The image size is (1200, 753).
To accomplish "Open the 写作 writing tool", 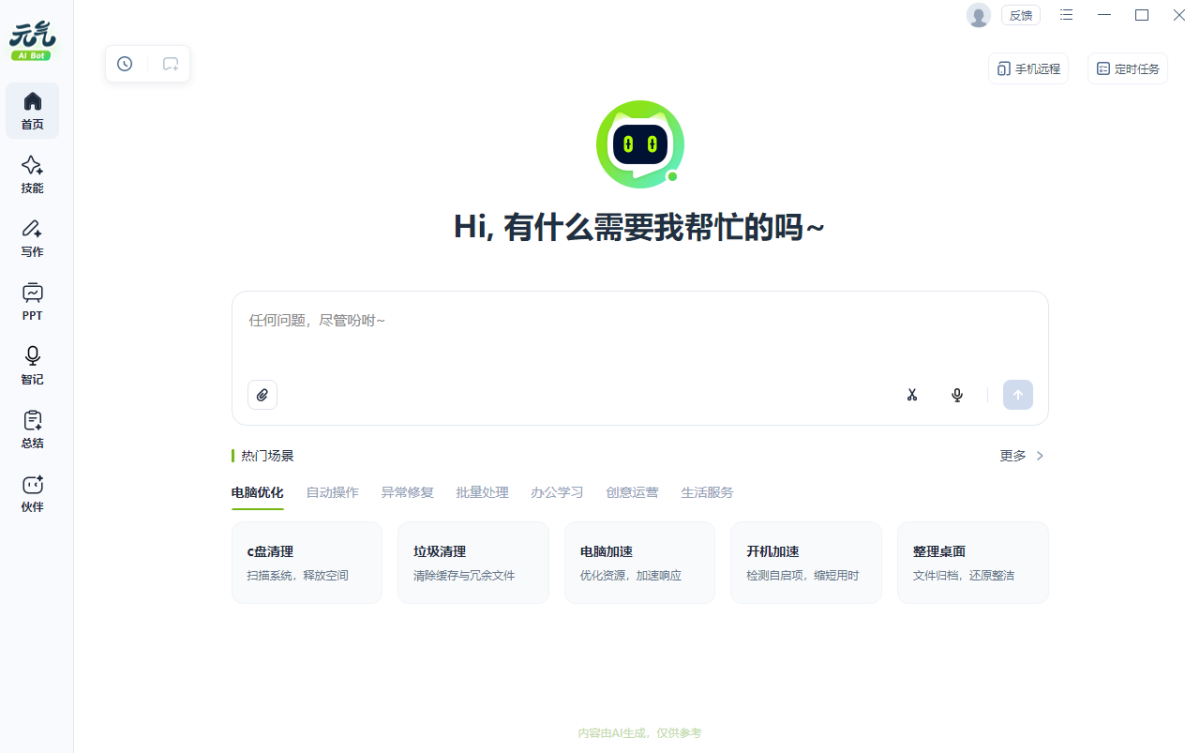I will tap(32, 238).
